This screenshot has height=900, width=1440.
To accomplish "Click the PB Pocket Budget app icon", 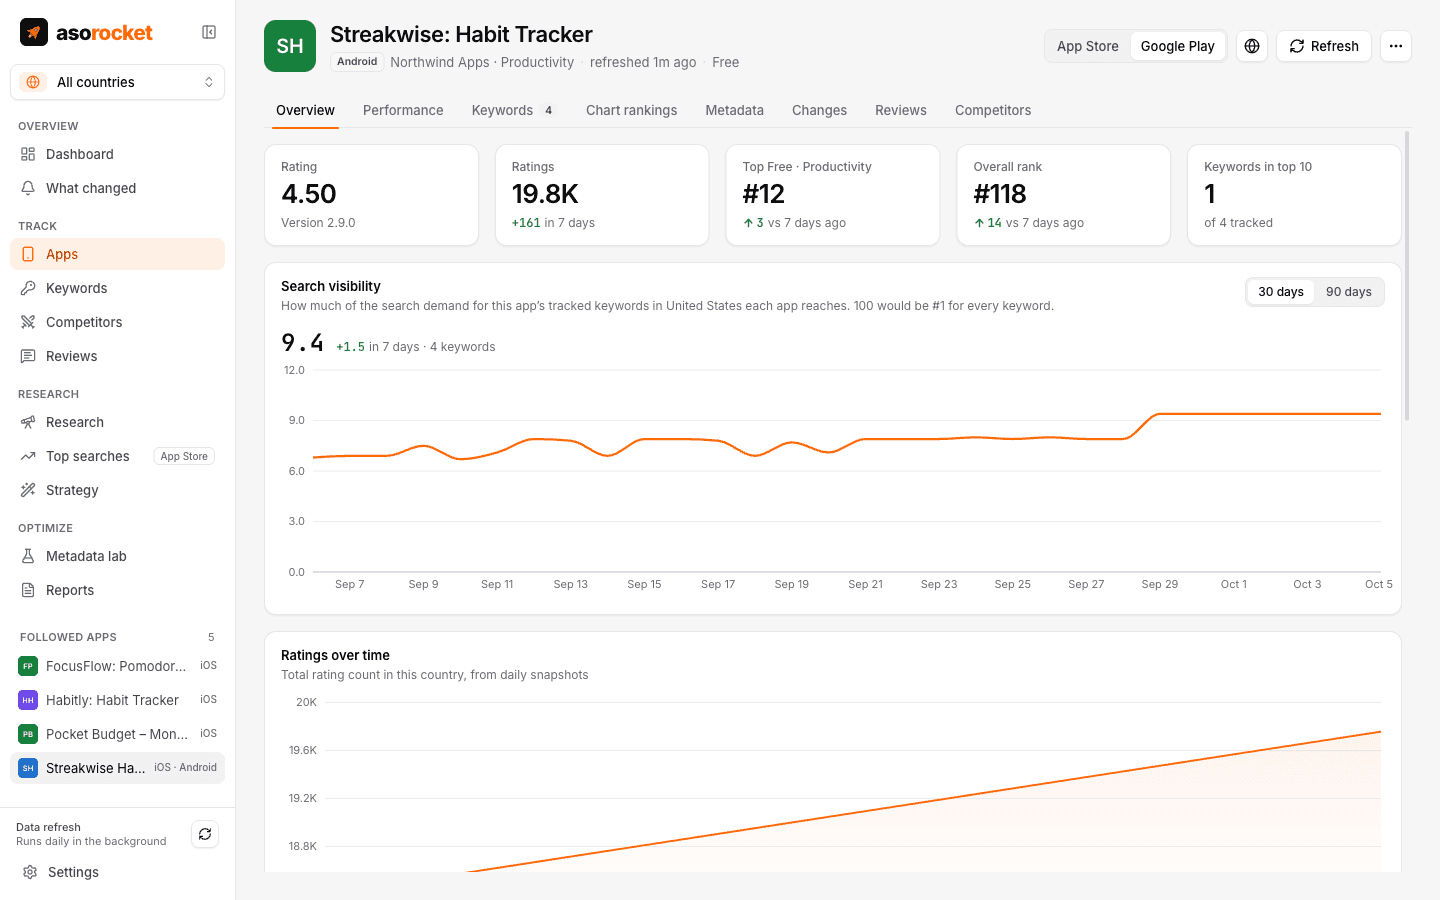I will pos(28,734).
